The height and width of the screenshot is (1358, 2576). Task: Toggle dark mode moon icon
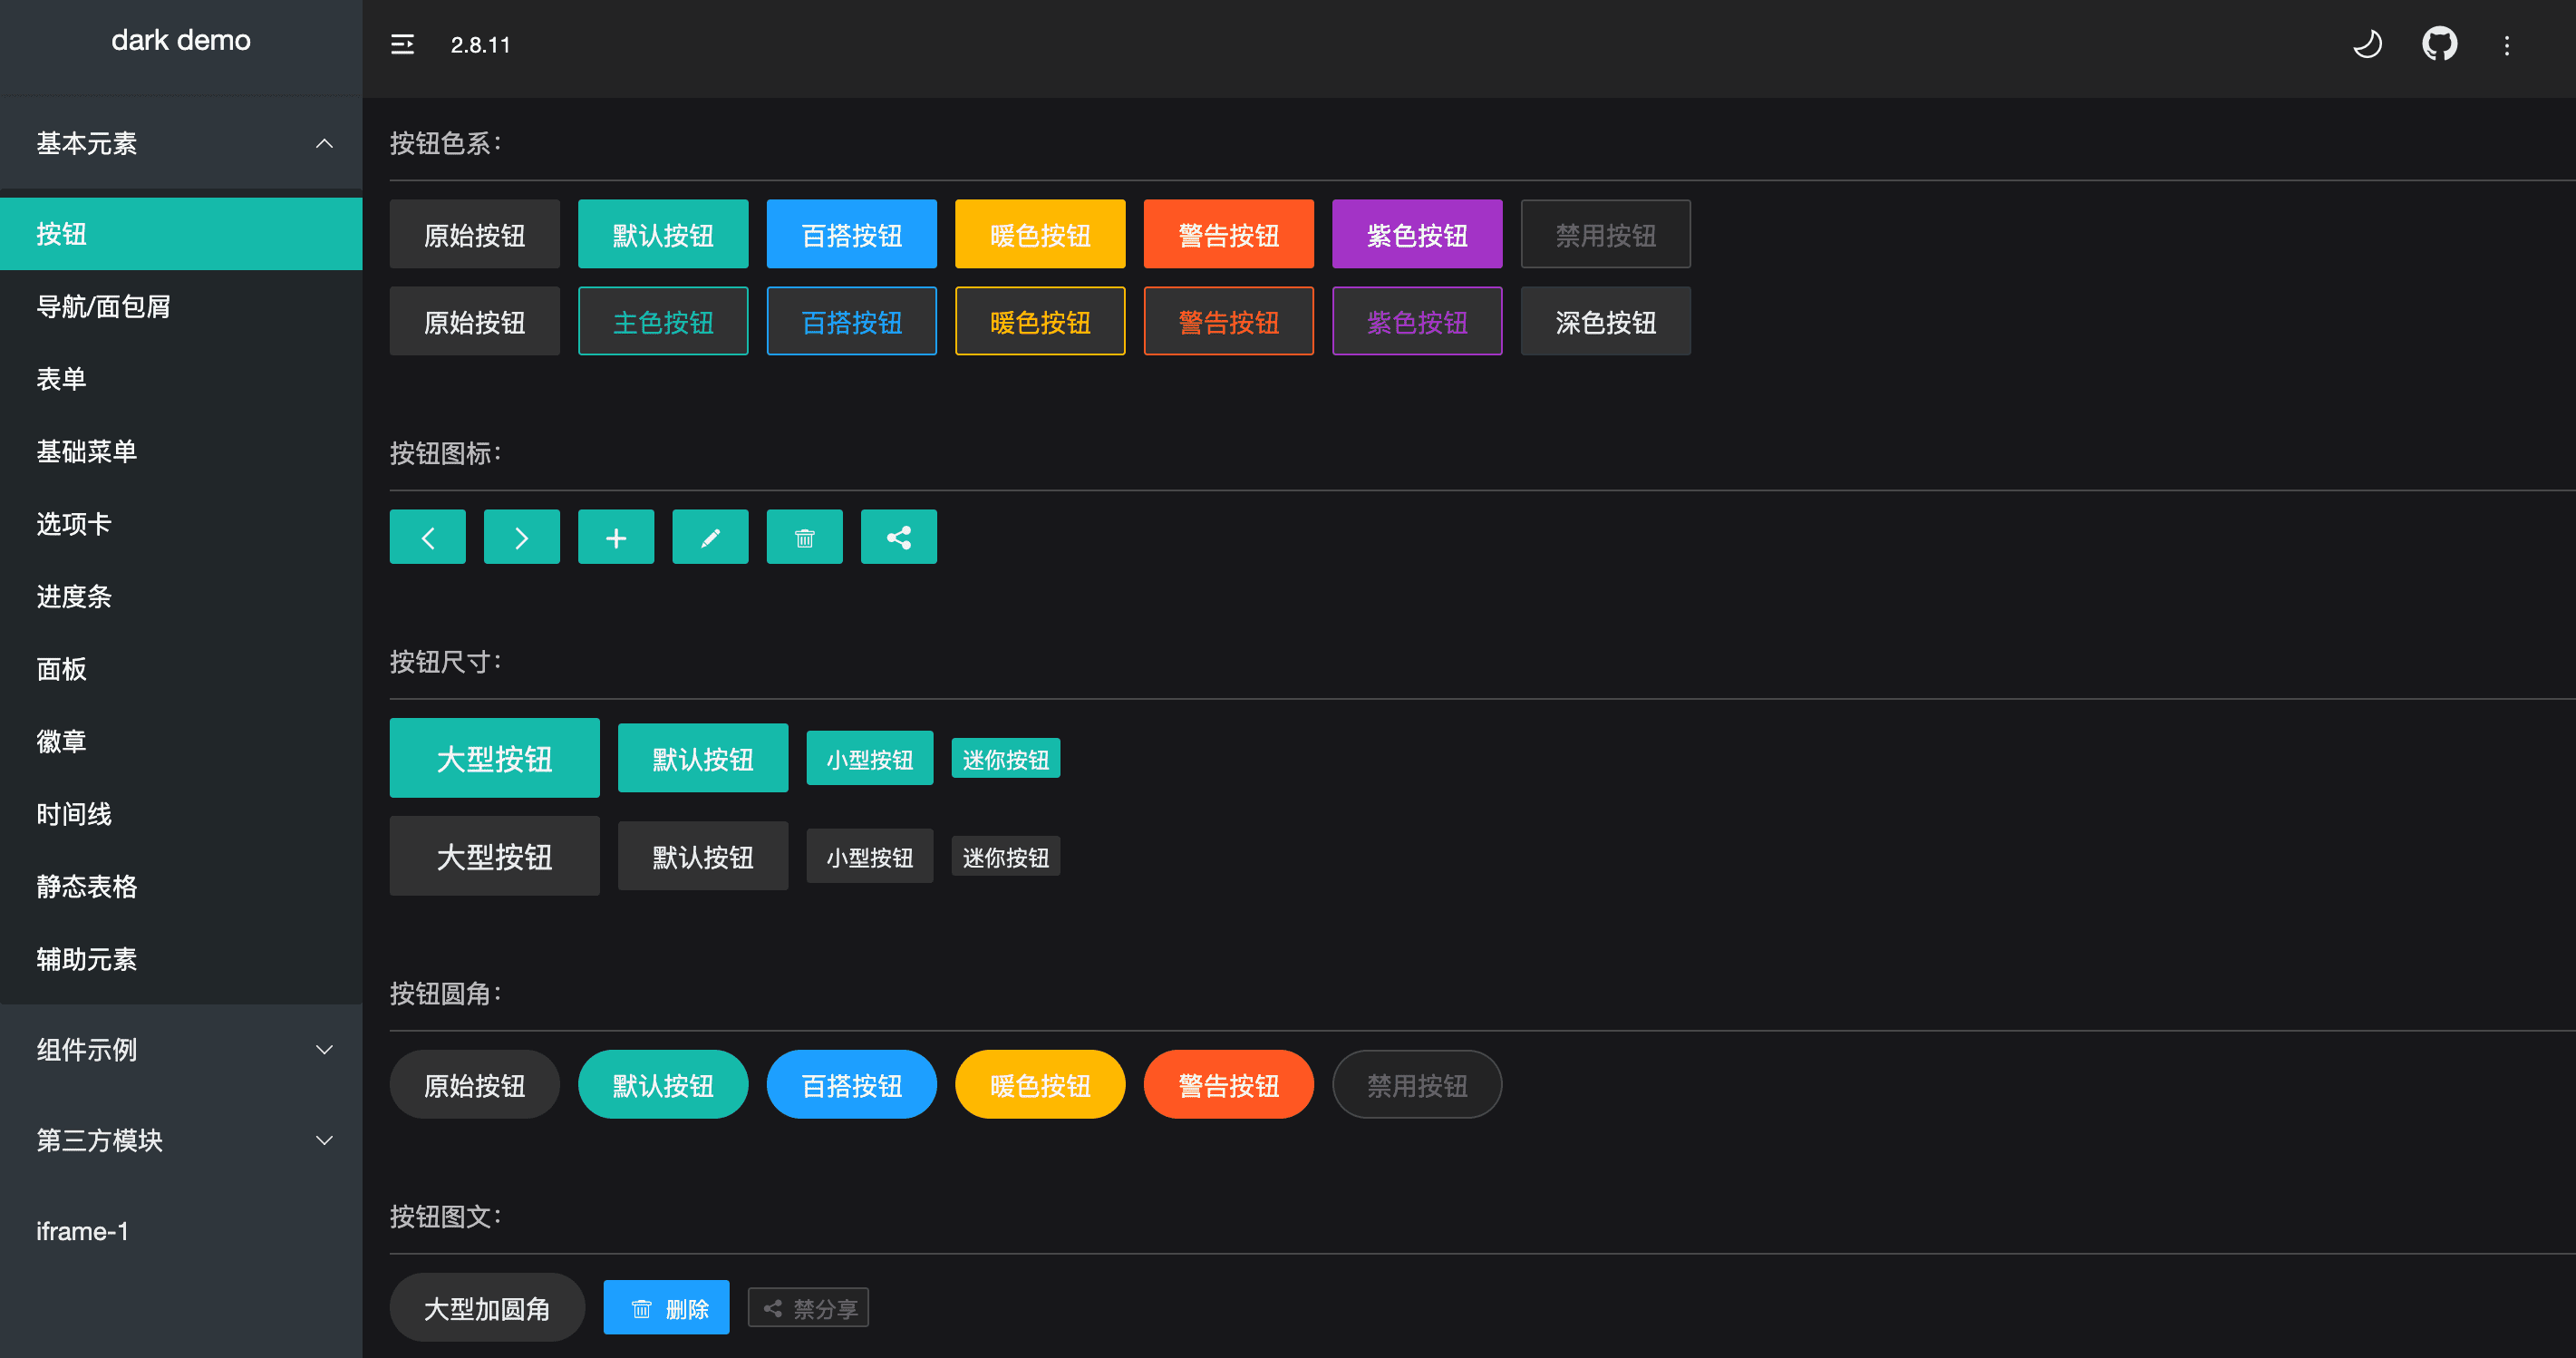(2367, 43)
